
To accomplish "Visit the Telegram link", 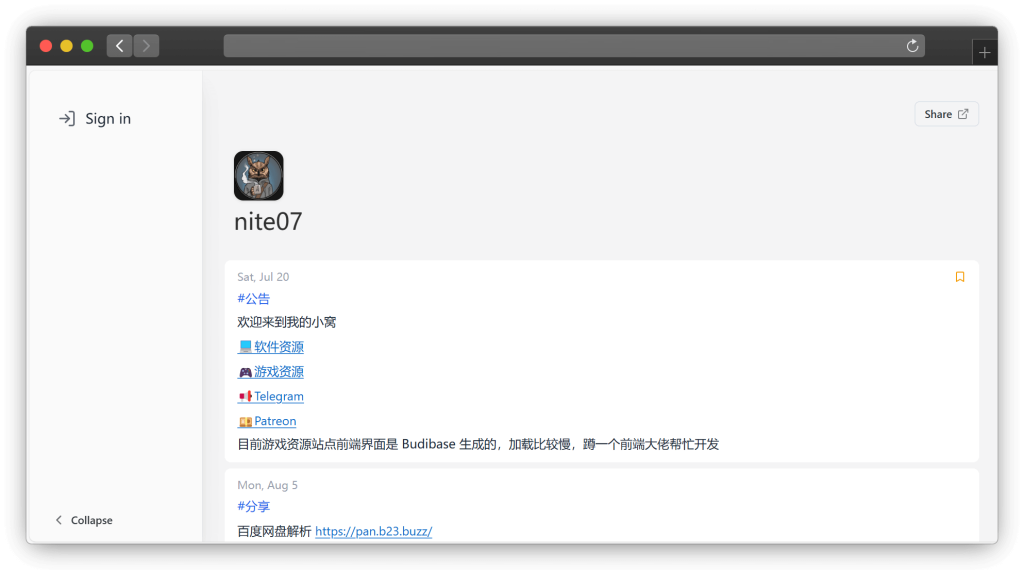I will (278, 397).
